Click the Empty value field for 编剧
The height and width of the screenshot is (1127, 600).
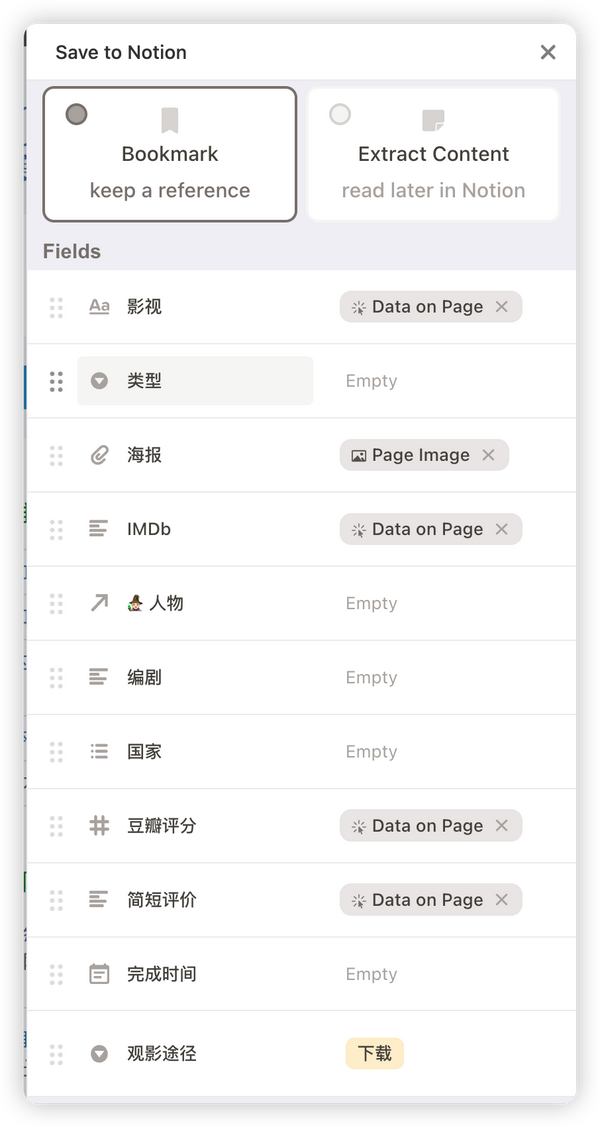pyautogui.click(x=371, y=677)
